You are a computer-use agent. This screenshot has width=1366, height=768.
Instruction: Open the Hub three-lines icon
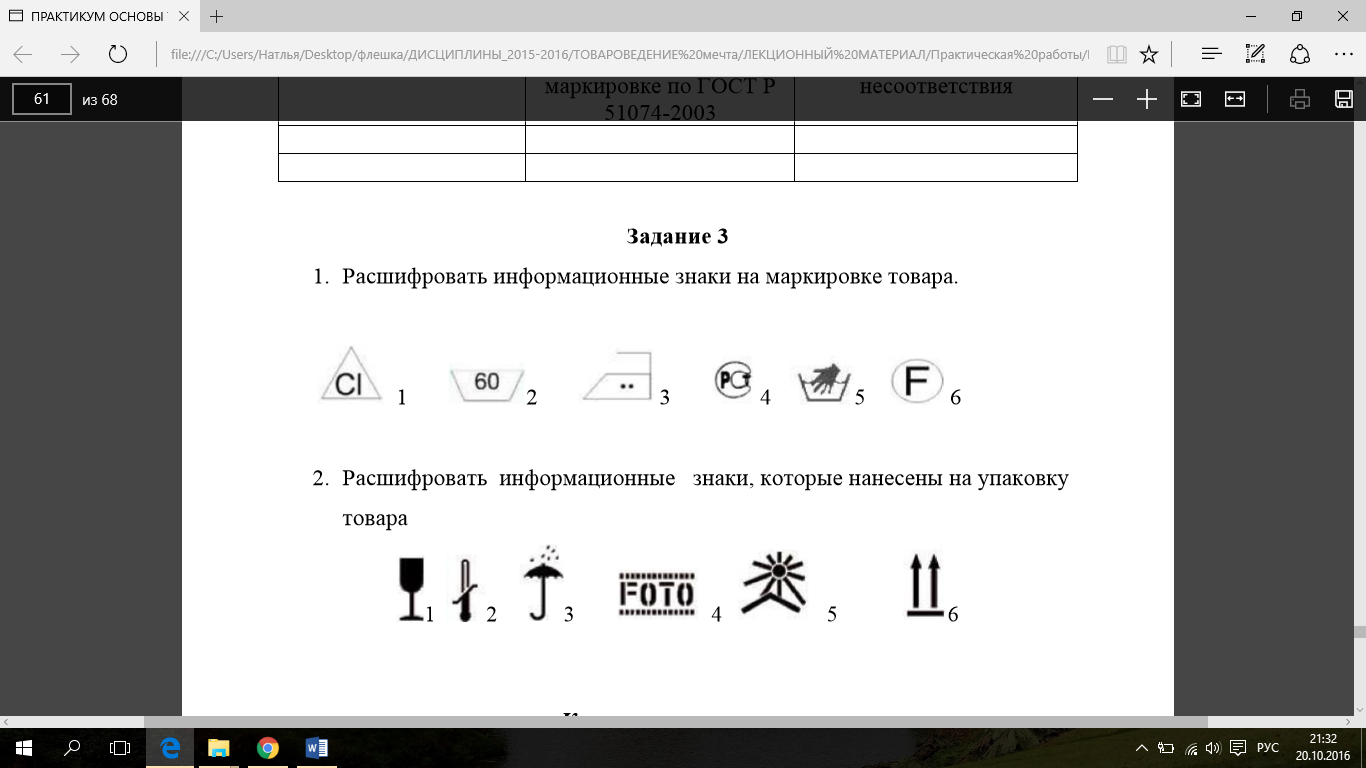coord(1211,54)
